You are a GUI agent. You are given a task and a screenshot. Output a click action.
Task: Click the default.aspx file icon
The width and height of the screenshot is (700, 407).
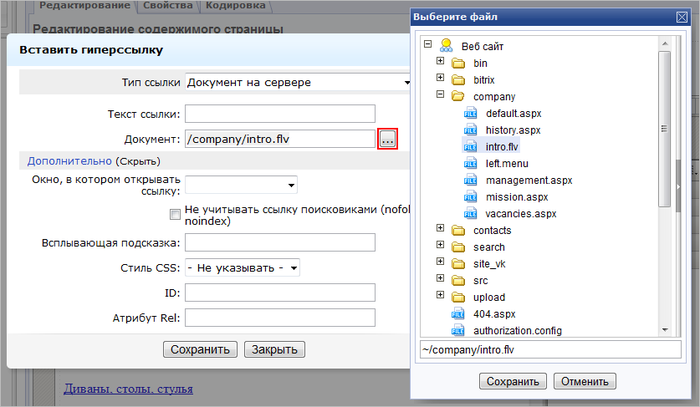pos(471,113)
